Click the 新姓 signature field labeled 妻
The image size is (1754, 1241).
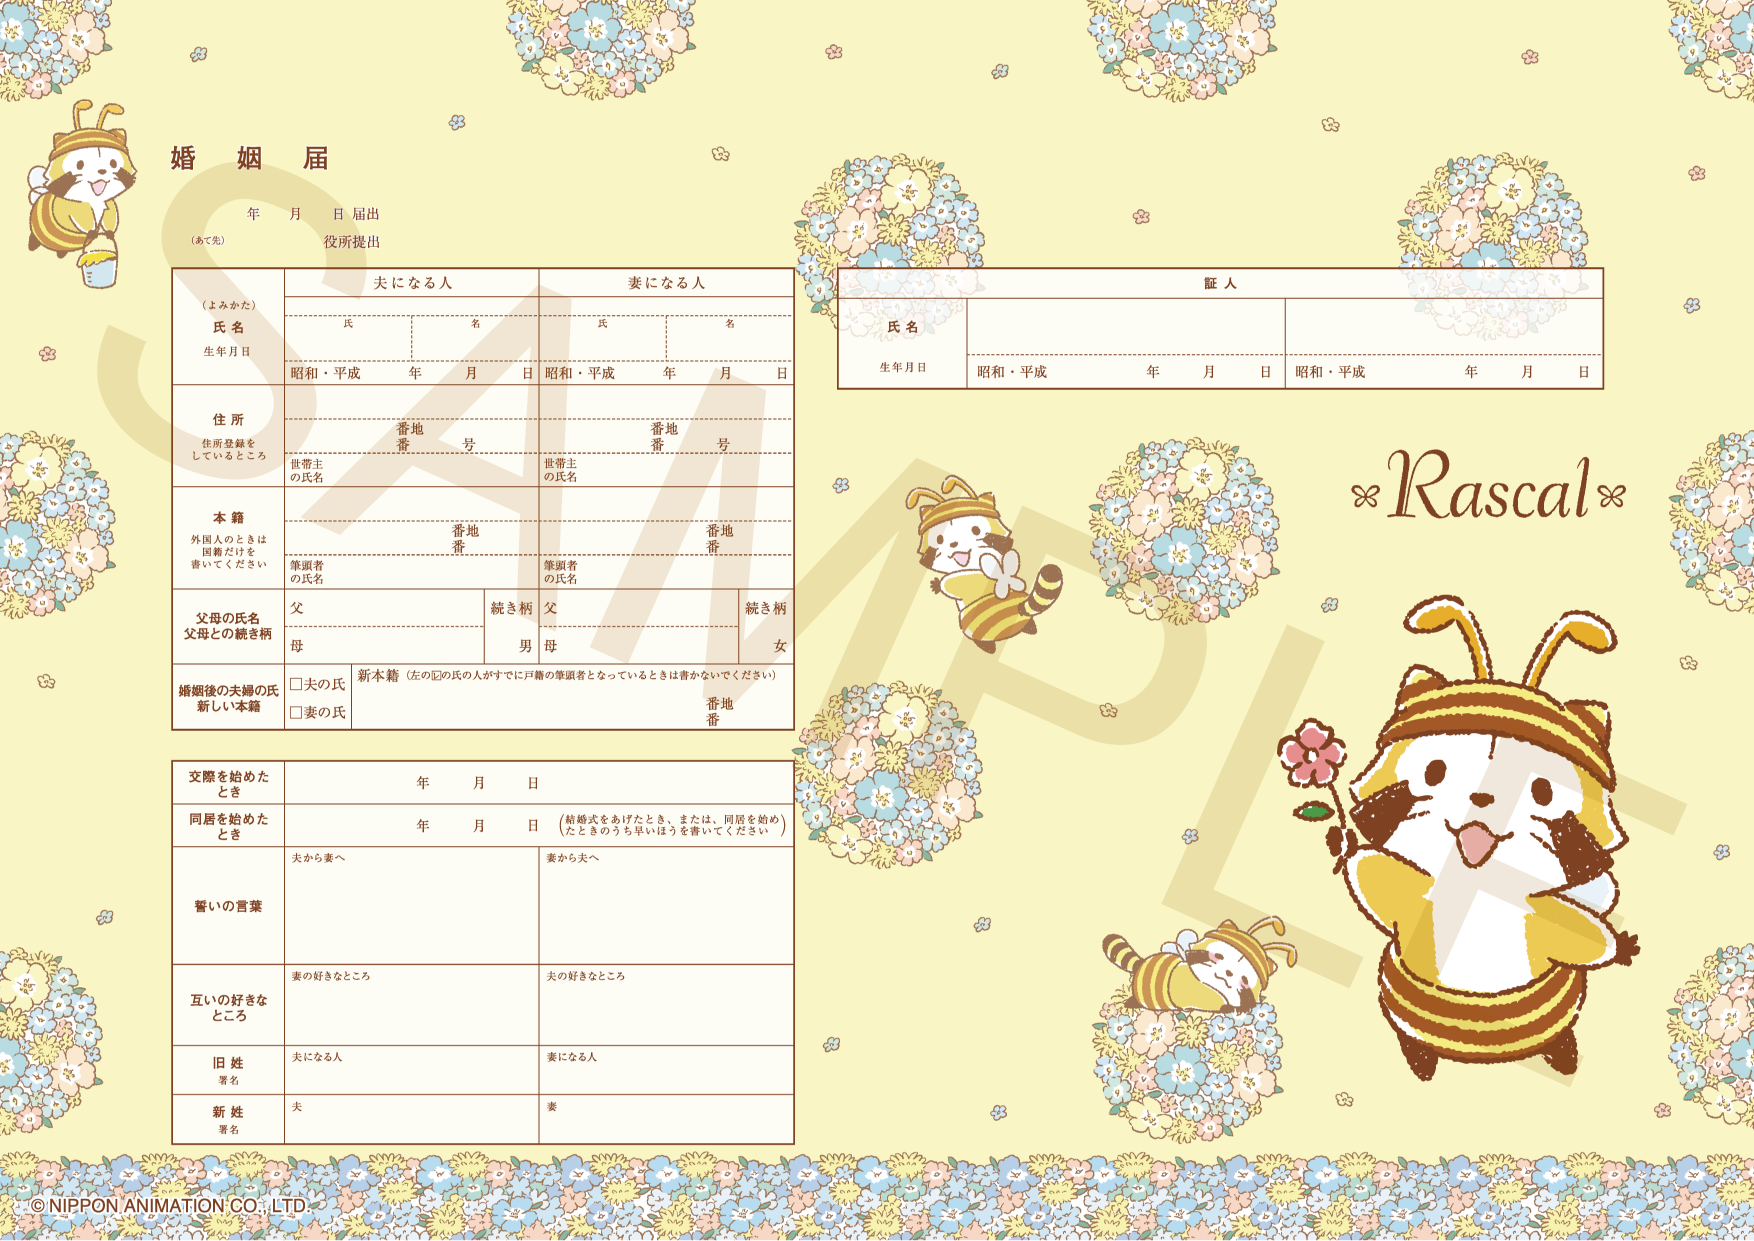[x=666, y=1119]
